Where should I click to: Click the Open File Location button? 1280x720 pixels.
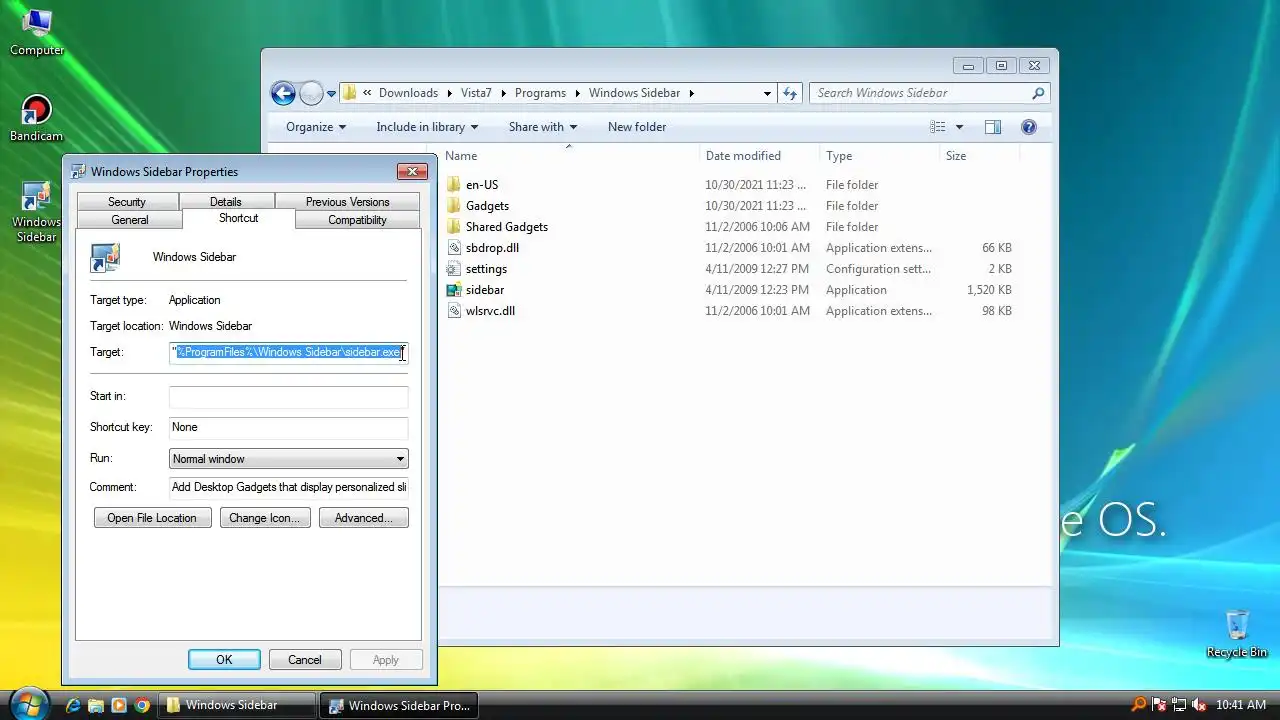point(152,518)
